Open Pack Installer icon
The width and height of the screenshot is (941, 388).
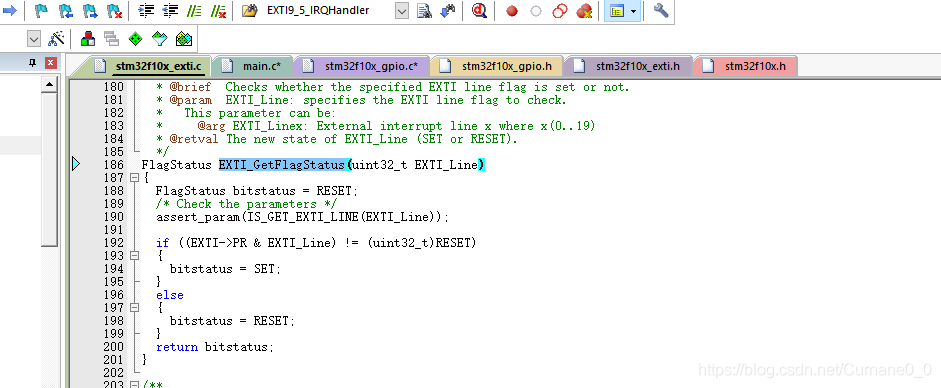(x=183, y=40)
